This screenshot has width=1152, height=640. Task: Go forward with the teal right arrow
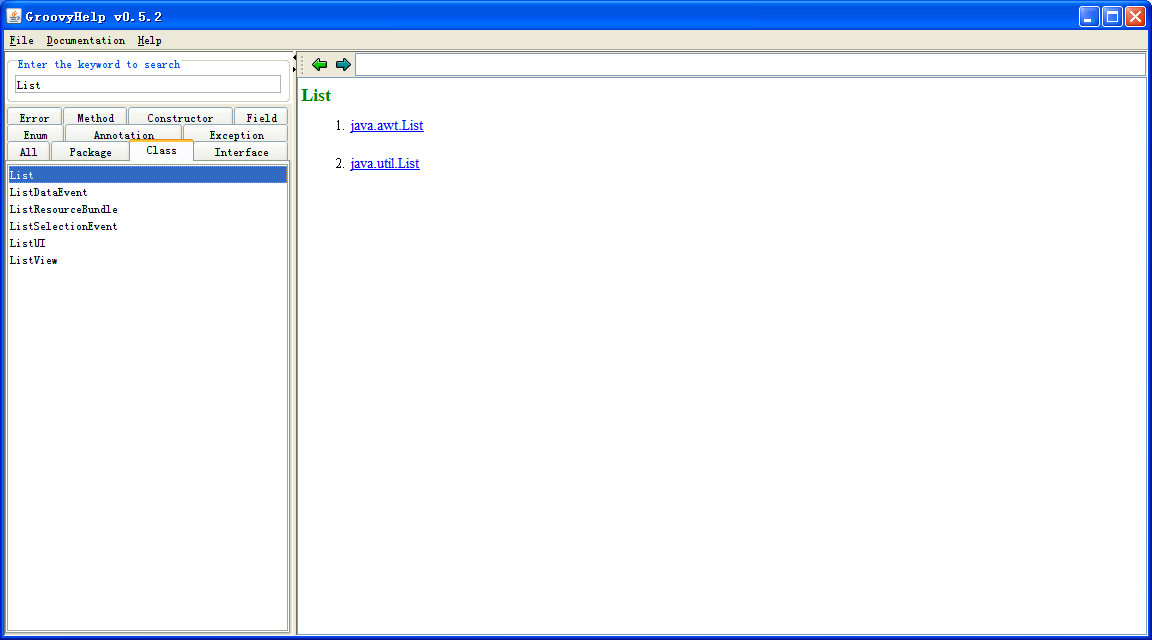(343, 65)
